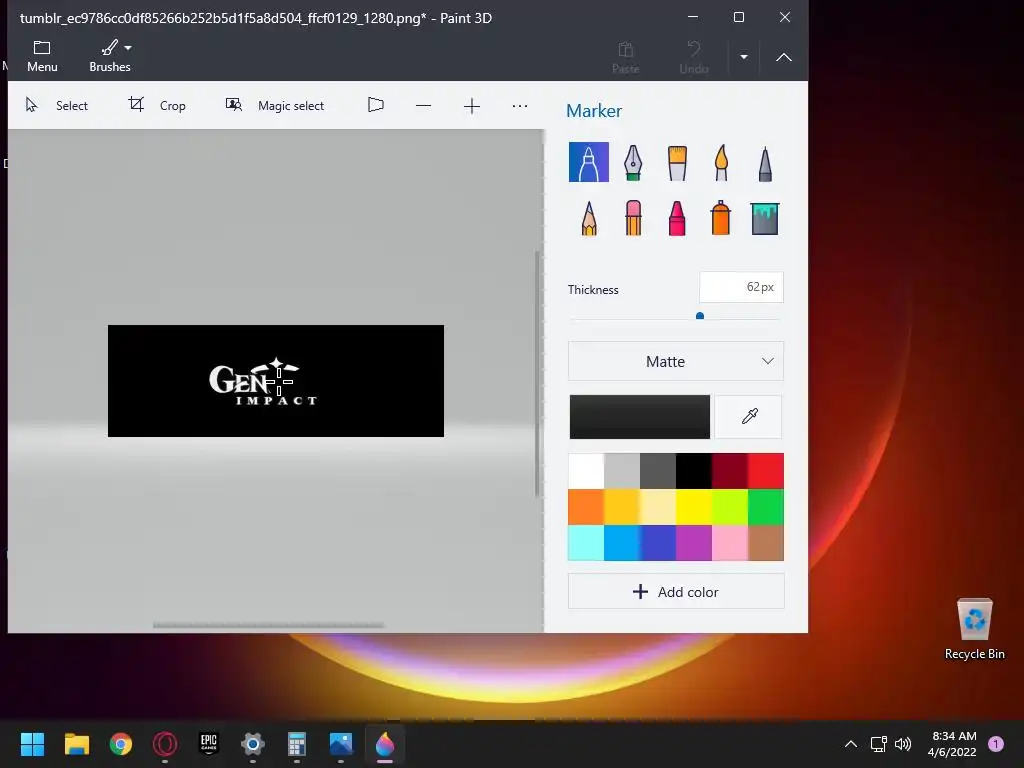1024x768 pixels.
Task: Pick the black color swatch
Action: point(694,471)
